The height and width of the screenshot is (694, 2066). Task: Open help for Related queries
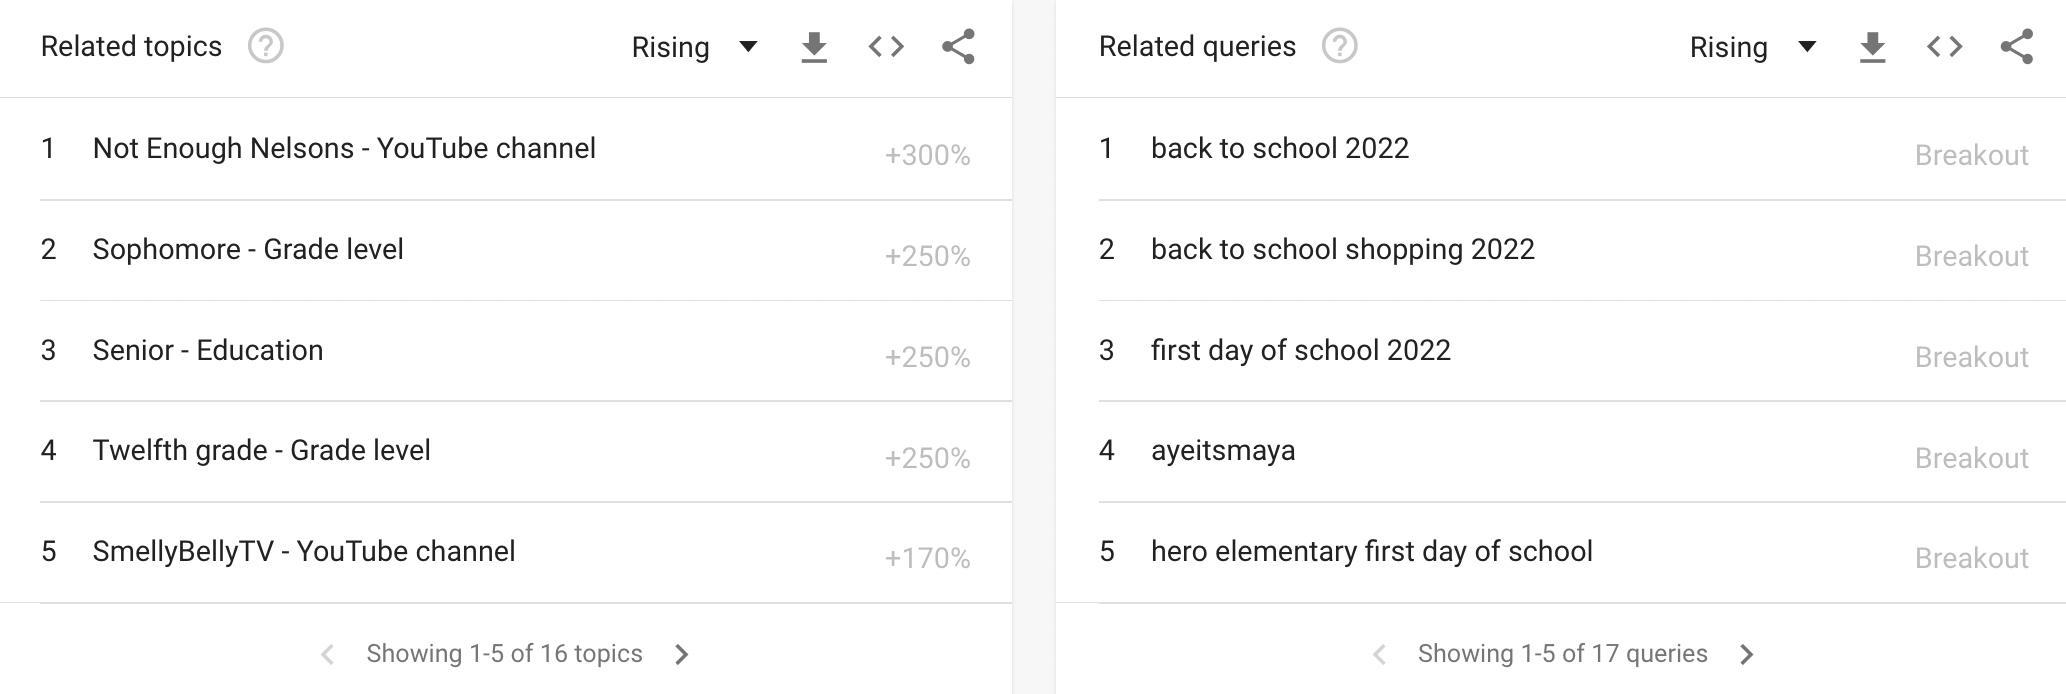1339,46
